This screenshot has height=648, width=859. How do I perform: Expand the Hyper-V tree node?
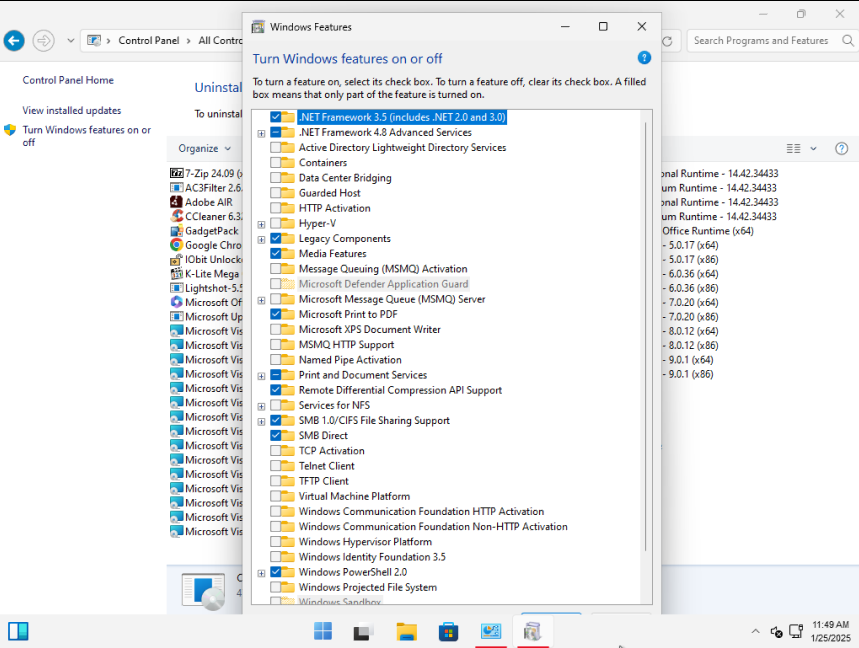click(x=261, y=225)
